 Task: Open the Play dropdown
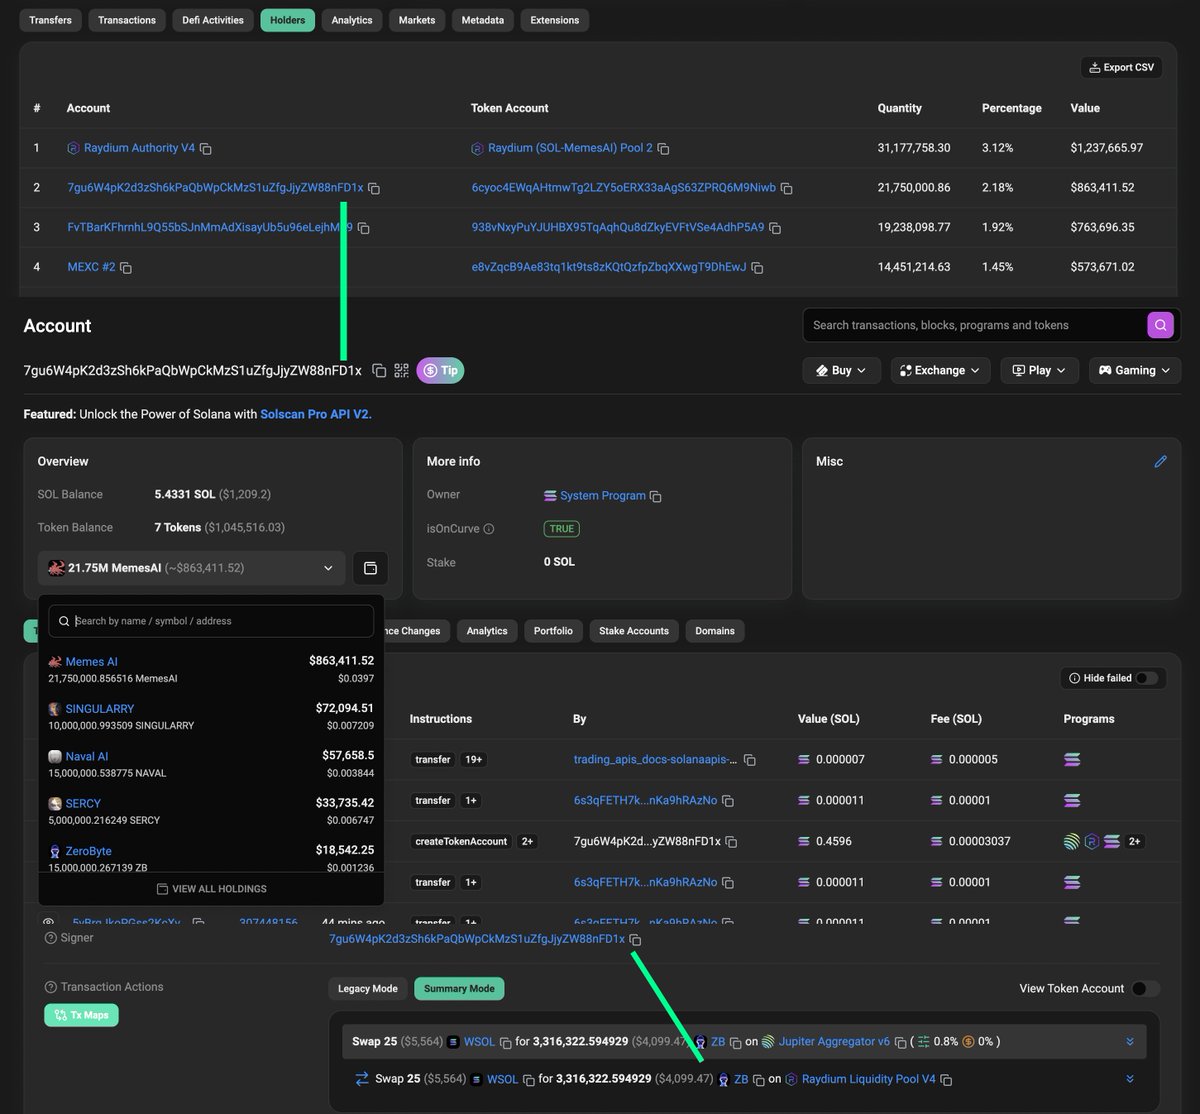pos(1040,370)
